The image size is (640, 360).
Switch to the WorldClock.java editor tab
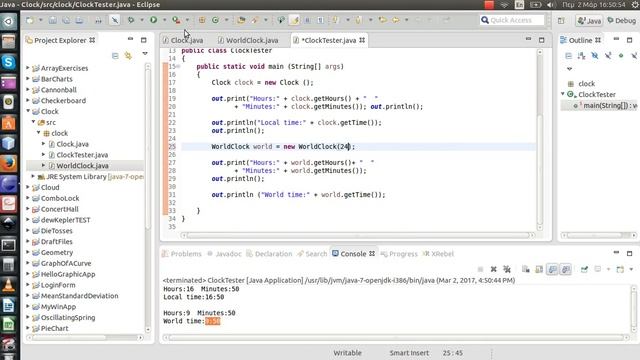[x=248, y=40]
